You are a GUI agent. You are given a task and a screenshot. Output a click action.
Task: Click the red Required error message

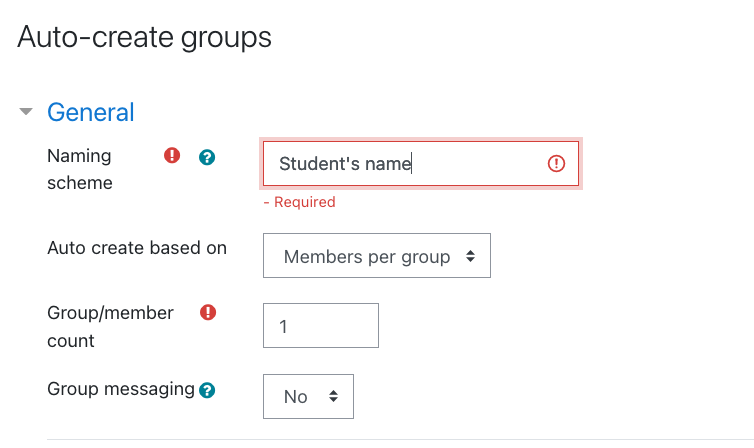point(300,202)
